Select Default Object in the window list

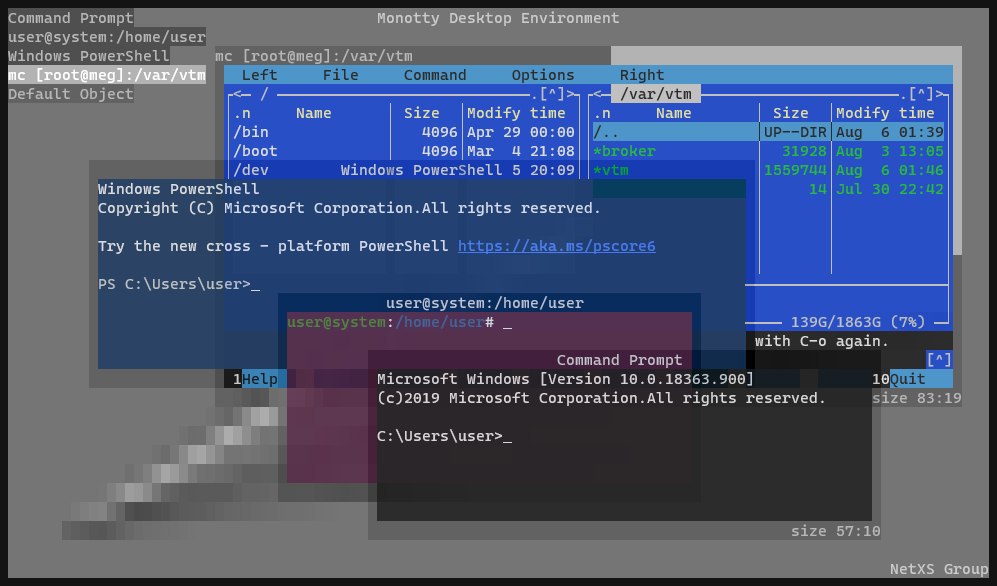(71, 94)
